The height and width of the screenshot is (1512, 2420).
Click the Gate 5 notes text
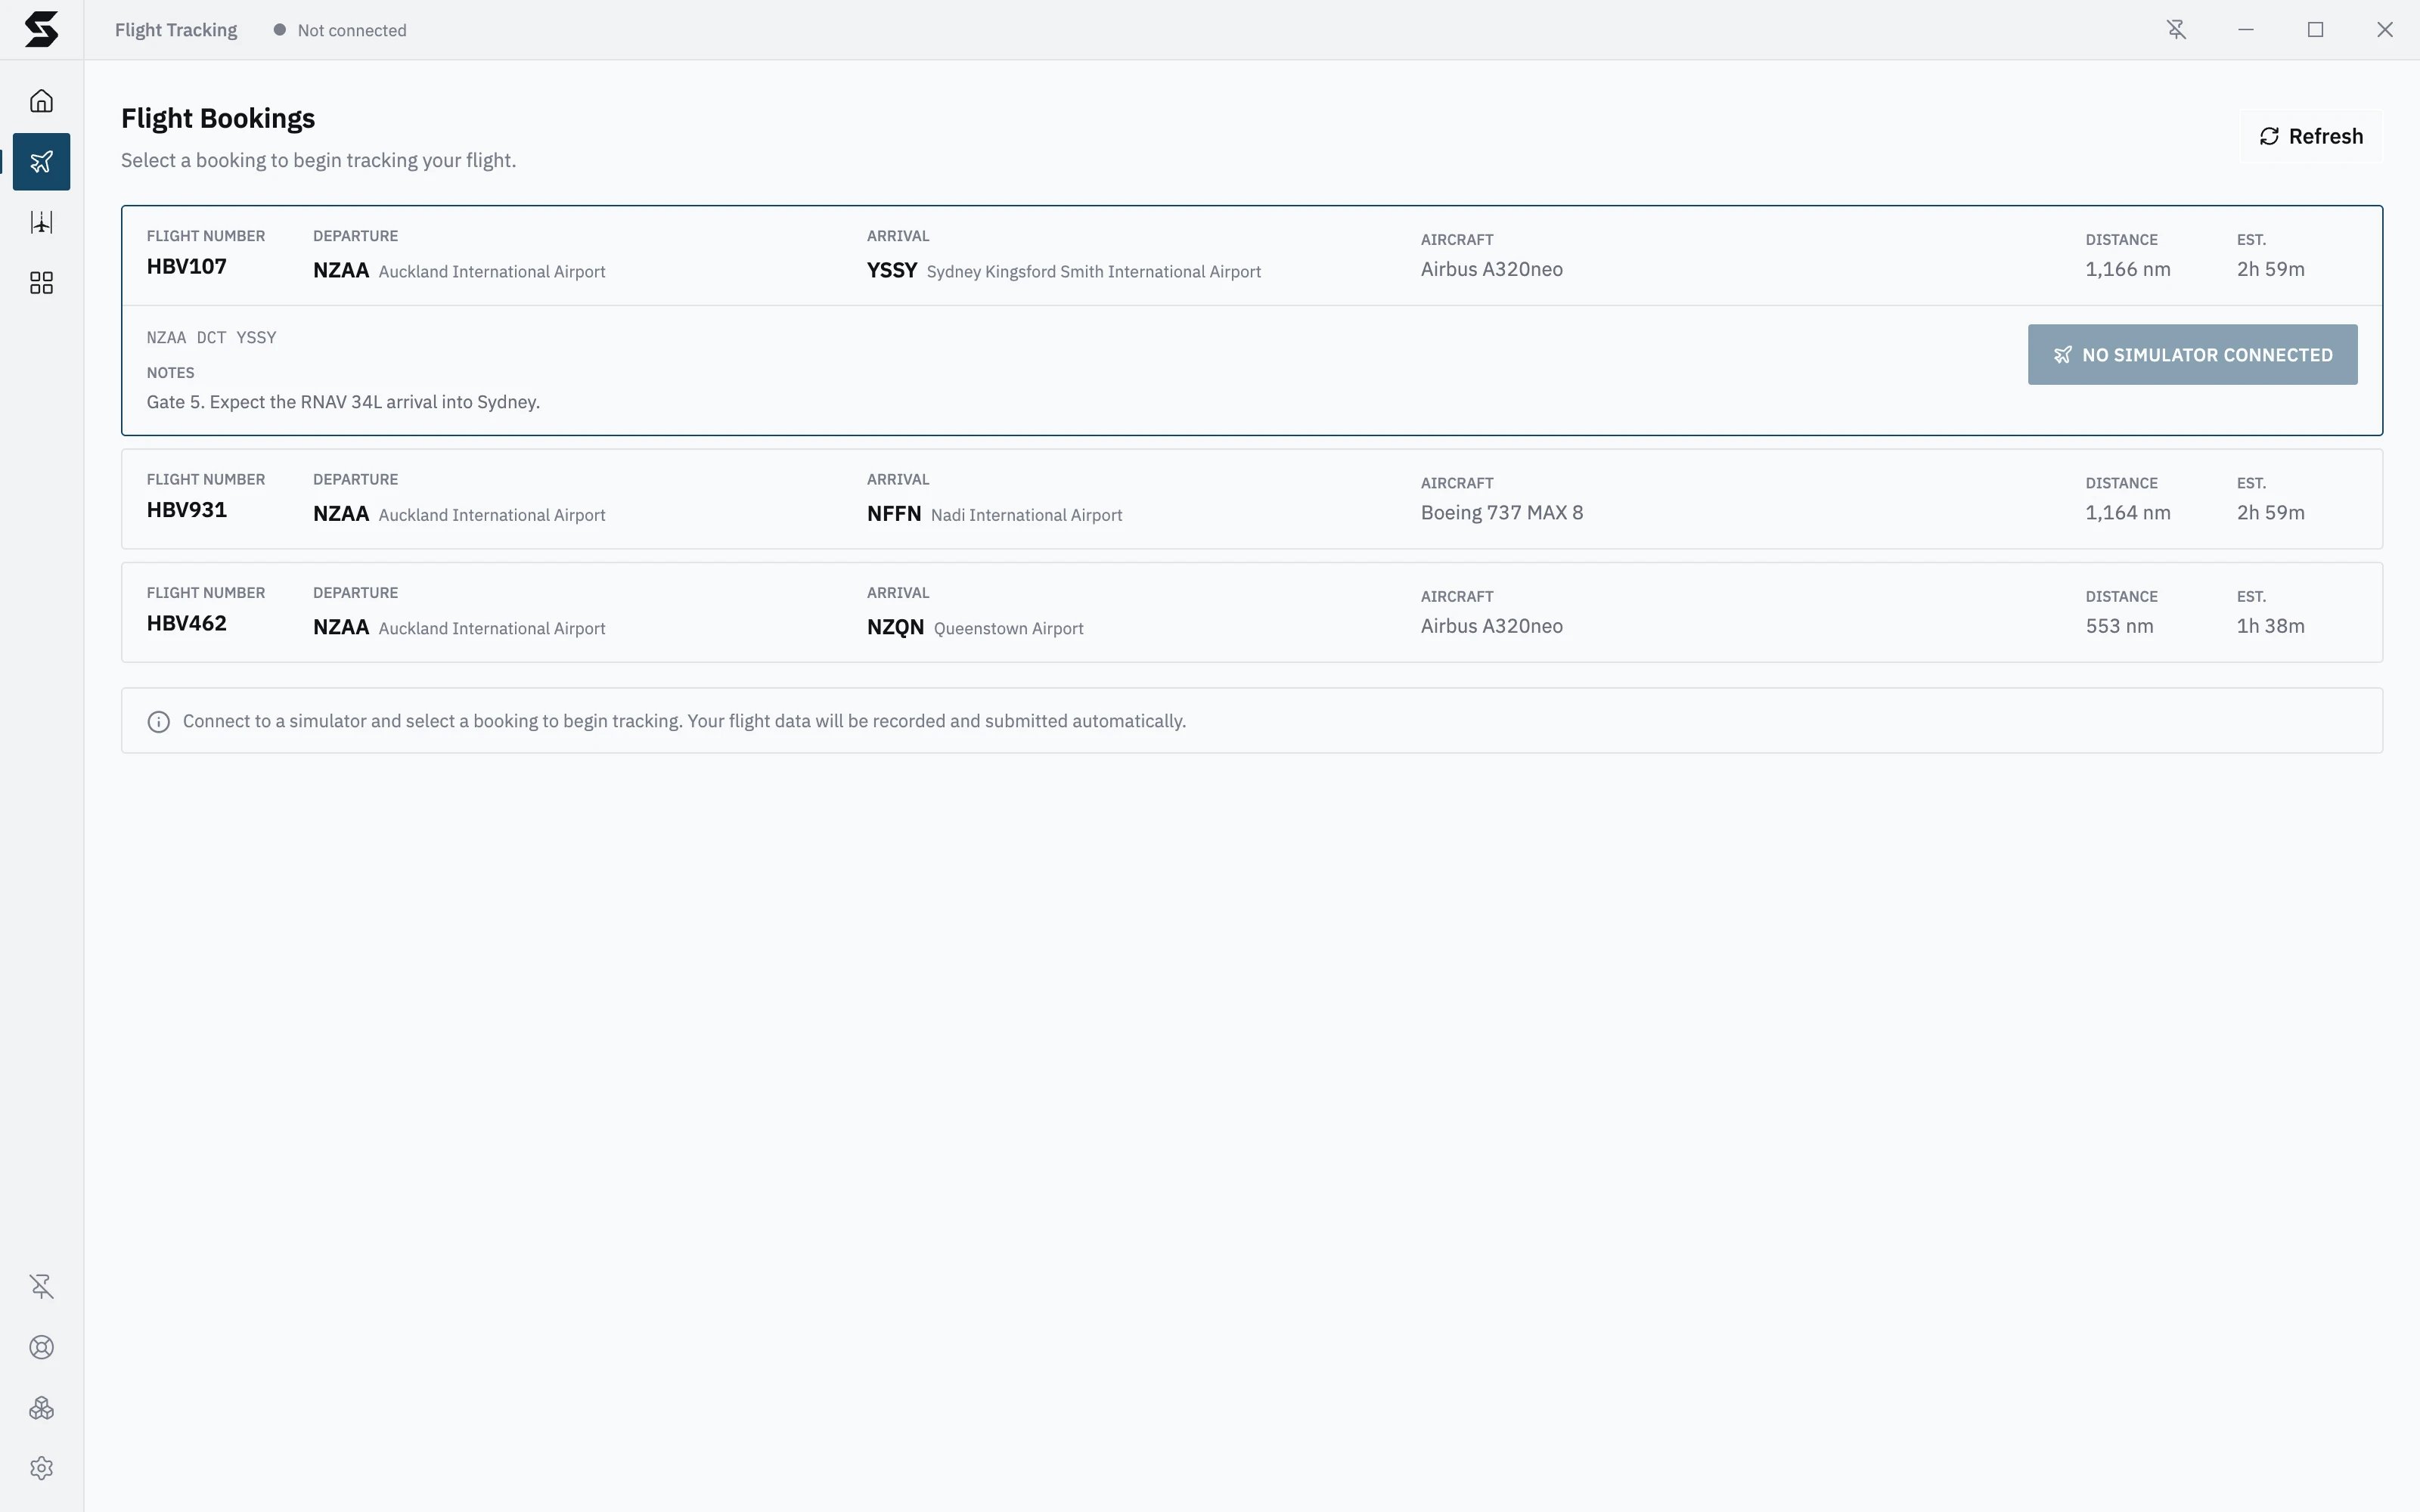click(x=343, y=402)
